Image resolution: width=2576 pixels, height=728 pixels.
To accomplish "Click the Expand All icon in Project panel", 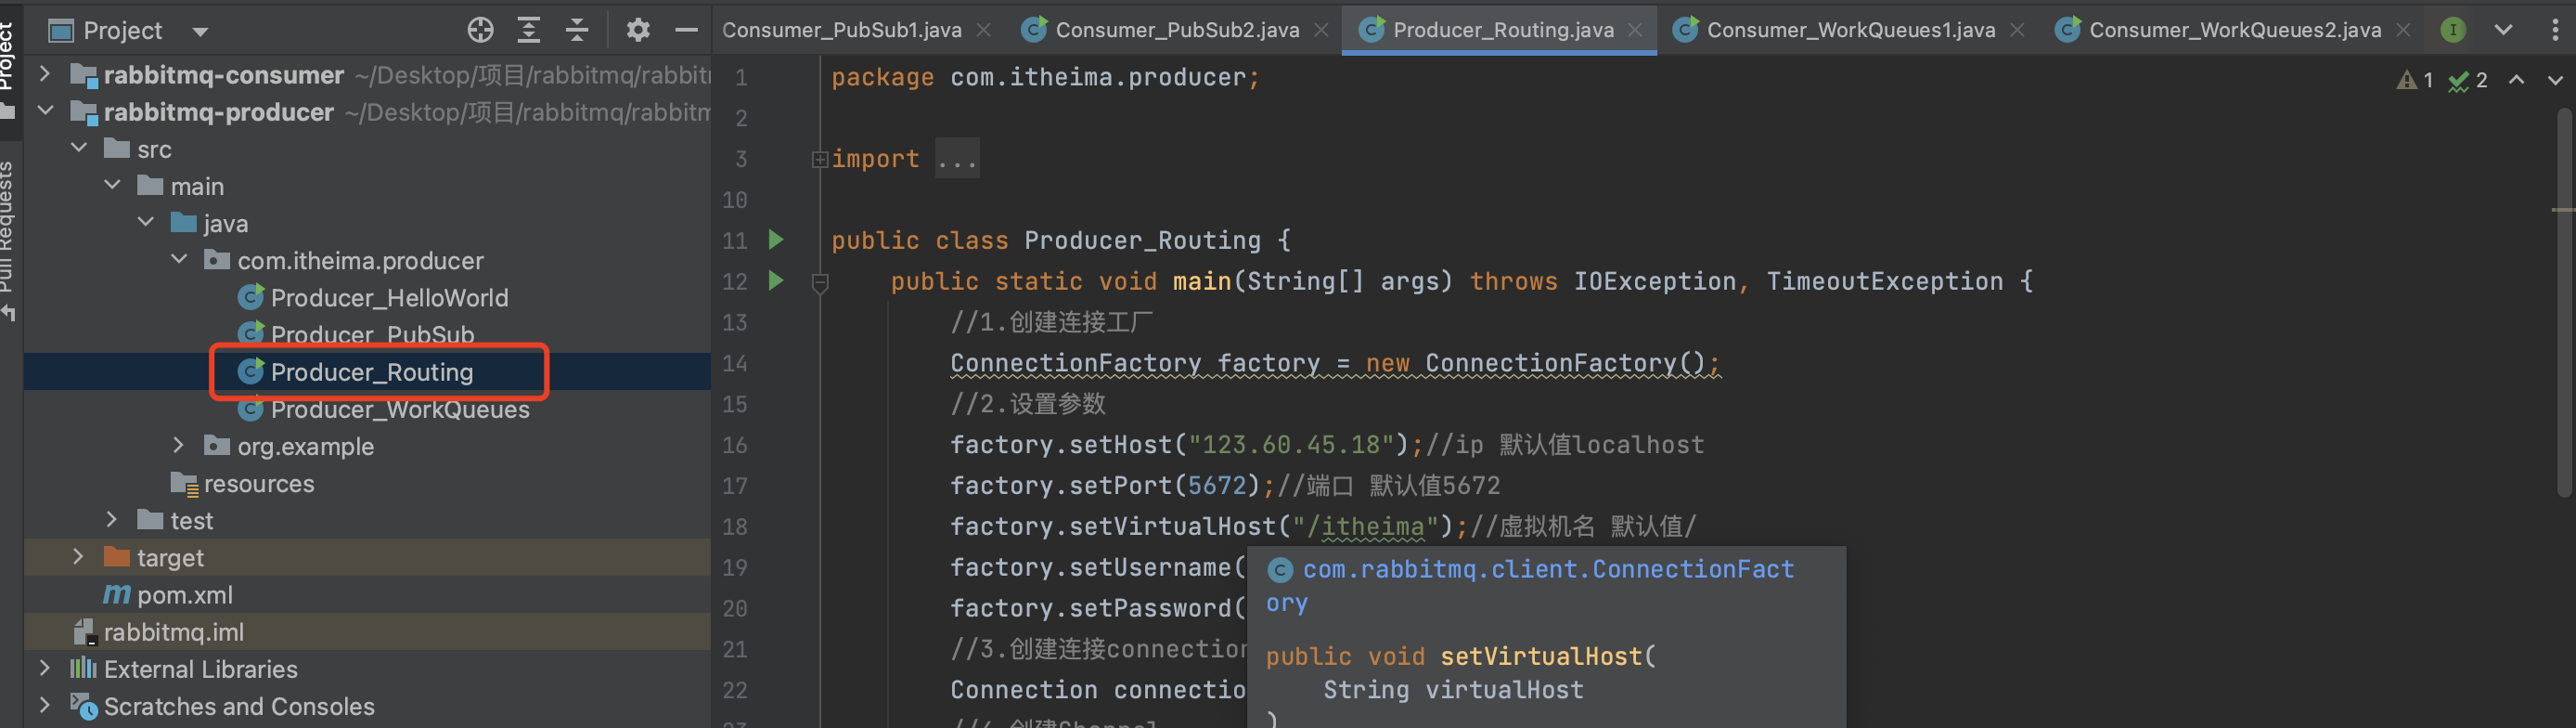I will [x=528, y=30].
